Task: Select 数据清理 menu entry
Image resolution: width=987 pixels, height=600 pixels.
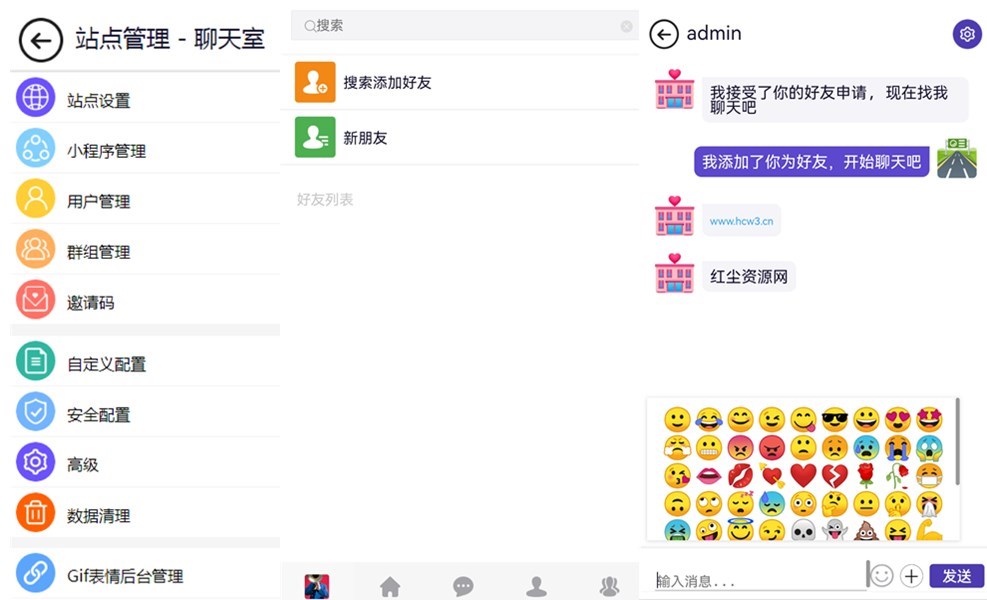Action: pos(145,512)
